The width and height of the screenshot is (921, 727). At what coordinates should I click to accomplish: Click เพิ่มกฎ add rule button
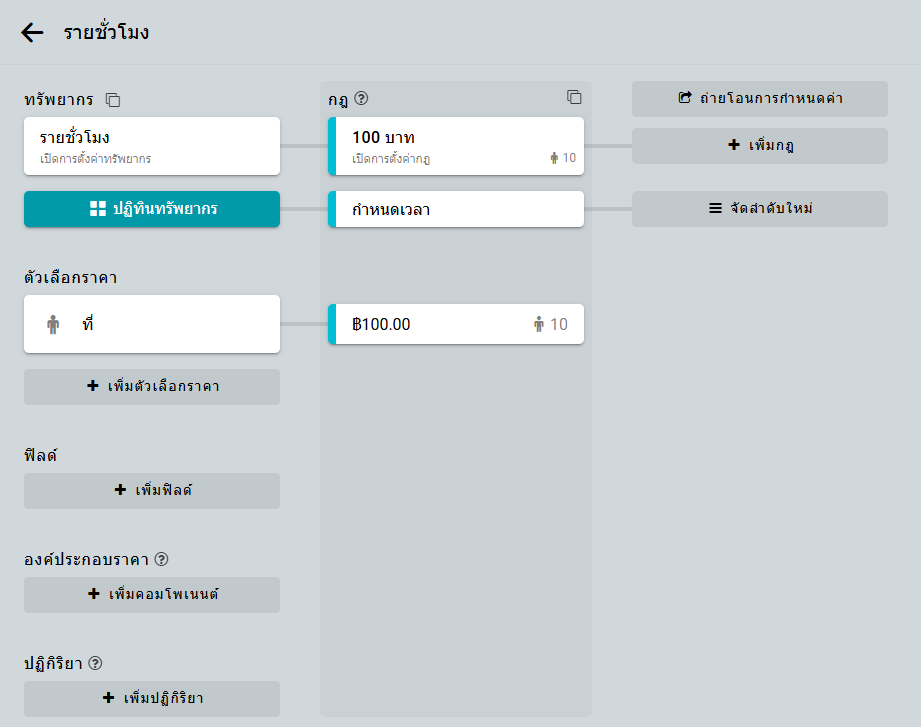(759, 146)
